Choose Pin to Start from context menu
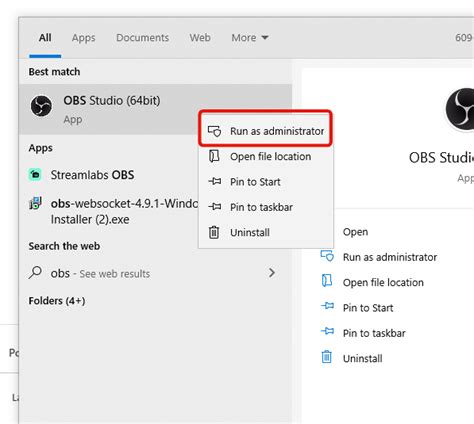The image size is (474, 424). [x=266, y=182]
